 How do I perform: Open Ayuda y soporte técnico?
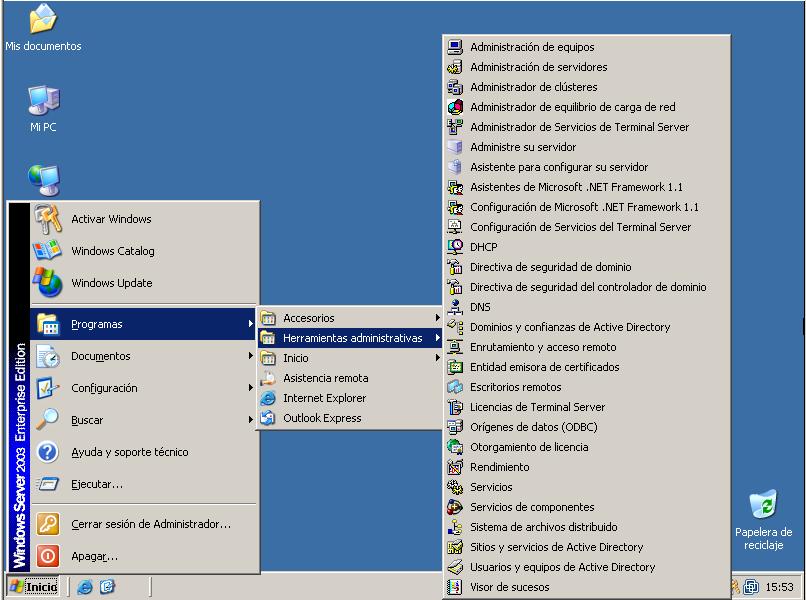pyautogui.click(x=143, y=452)
